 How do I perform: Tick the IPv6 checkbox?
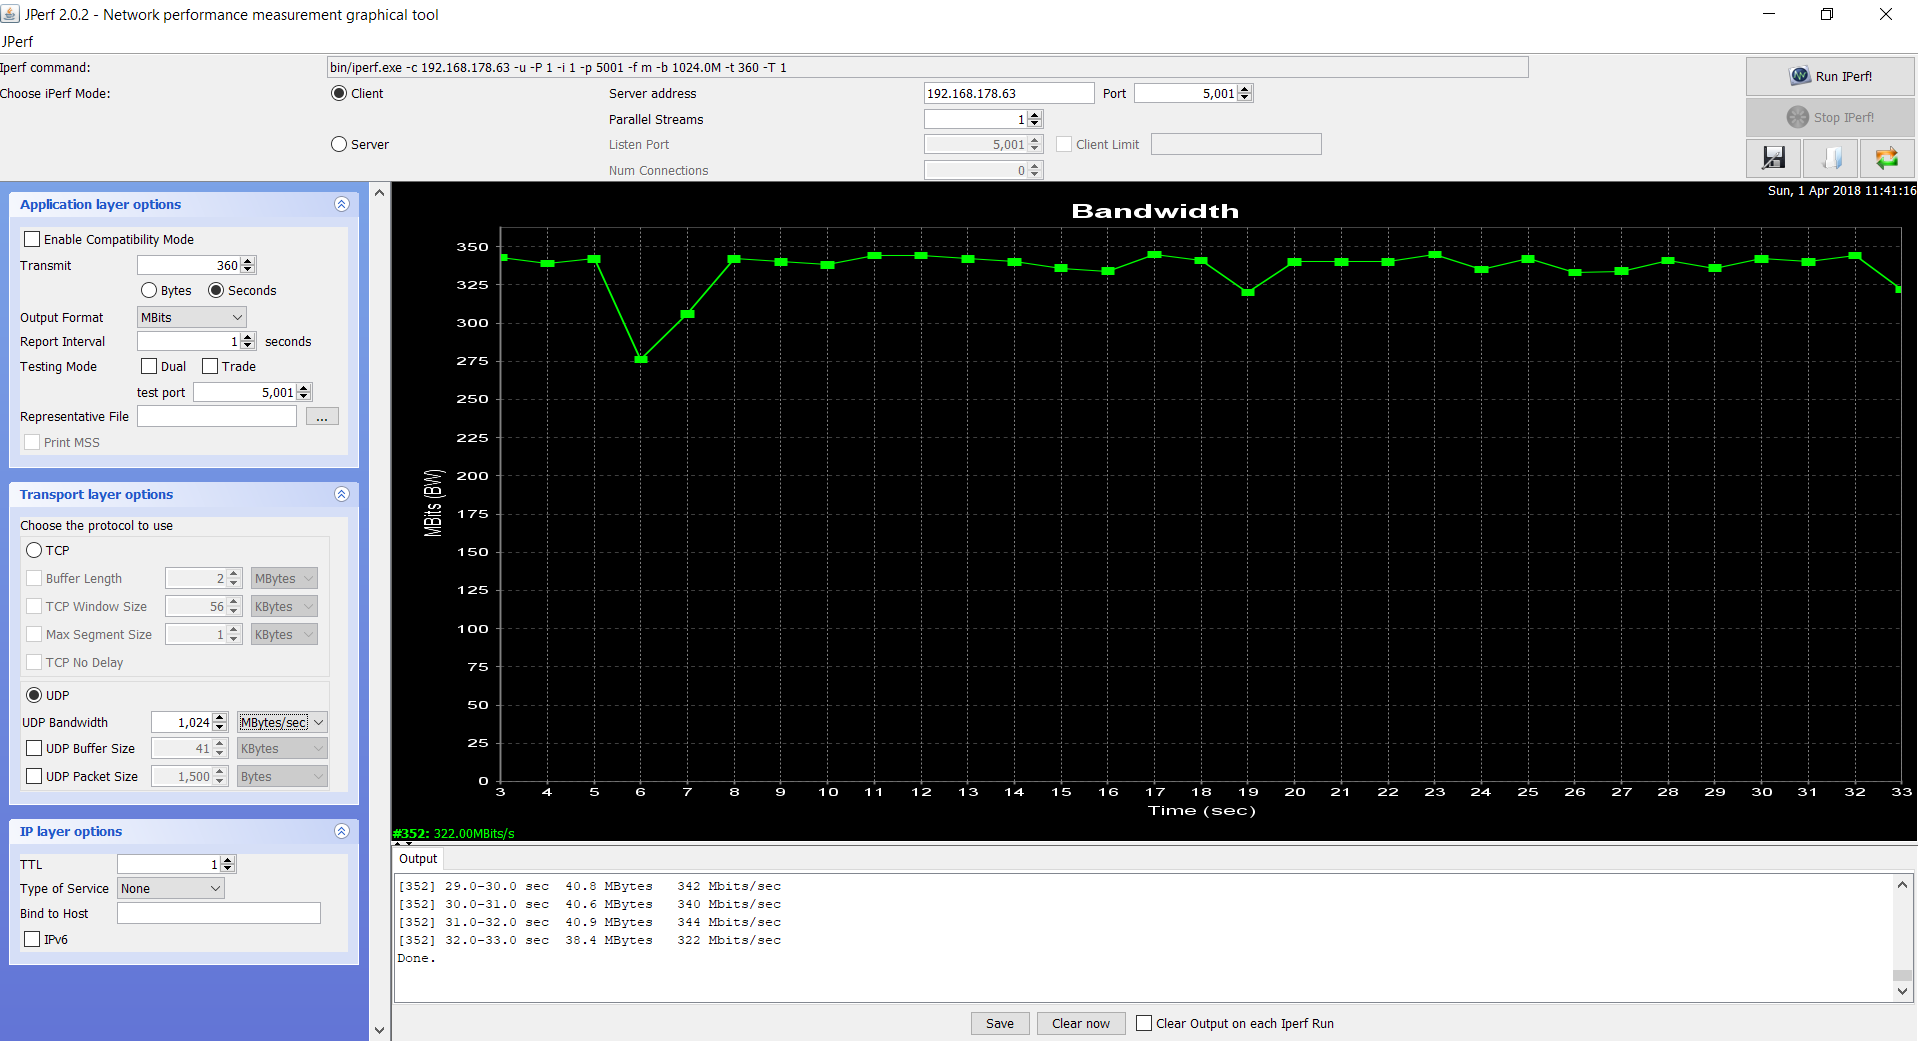(x=32, y=939)
